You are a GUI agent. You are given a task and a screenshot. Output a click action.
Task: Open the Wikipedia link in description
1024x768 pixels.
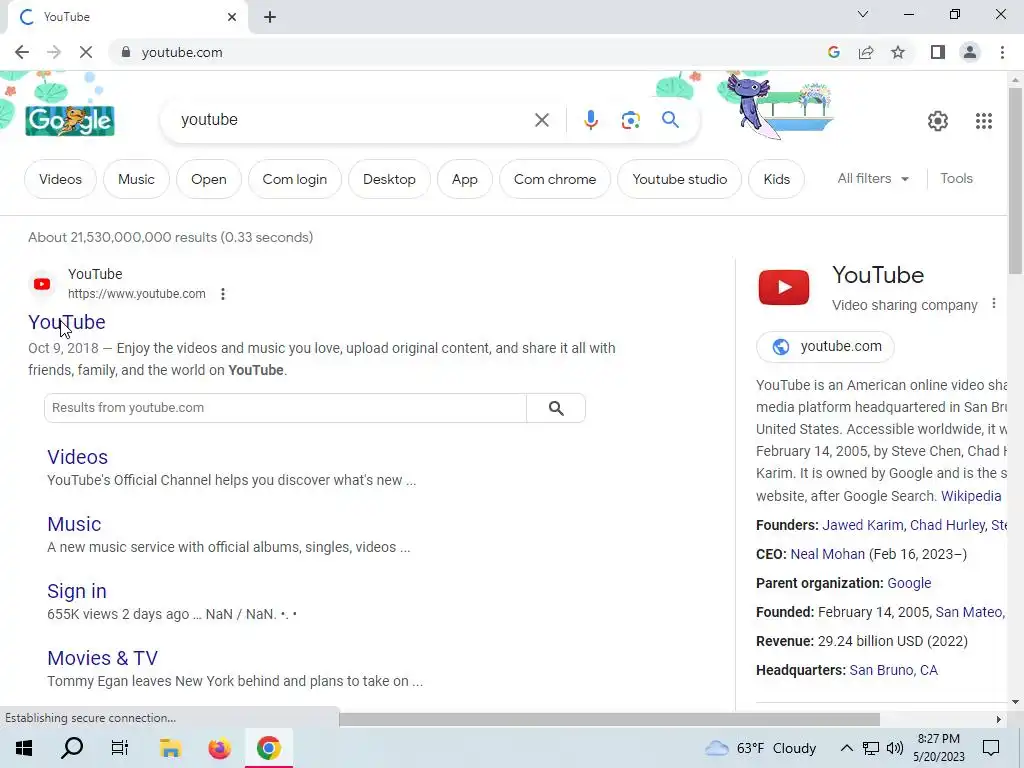click(970, 496)
